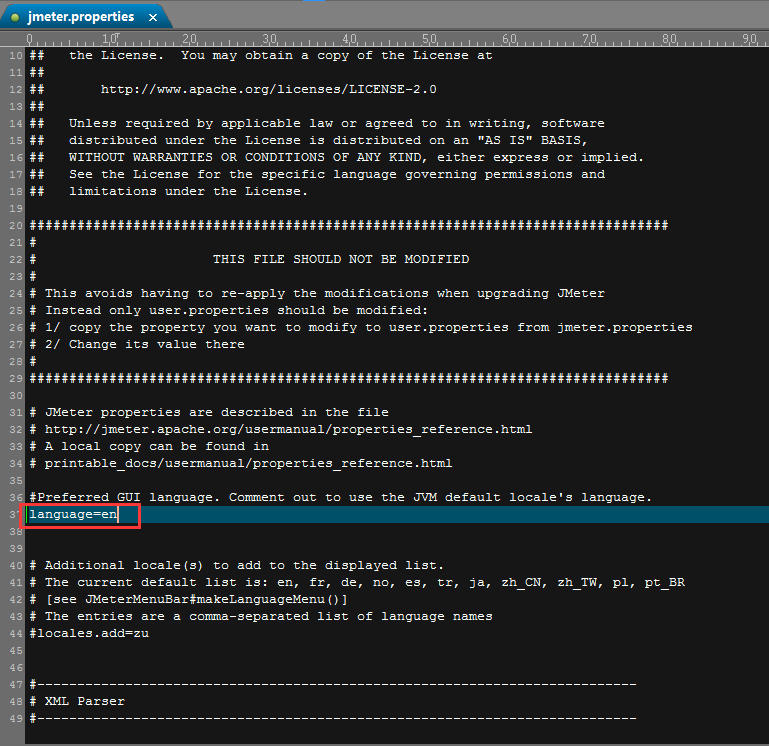
Task: Click line number 10 in gutter
Action: tap(16, 55)
